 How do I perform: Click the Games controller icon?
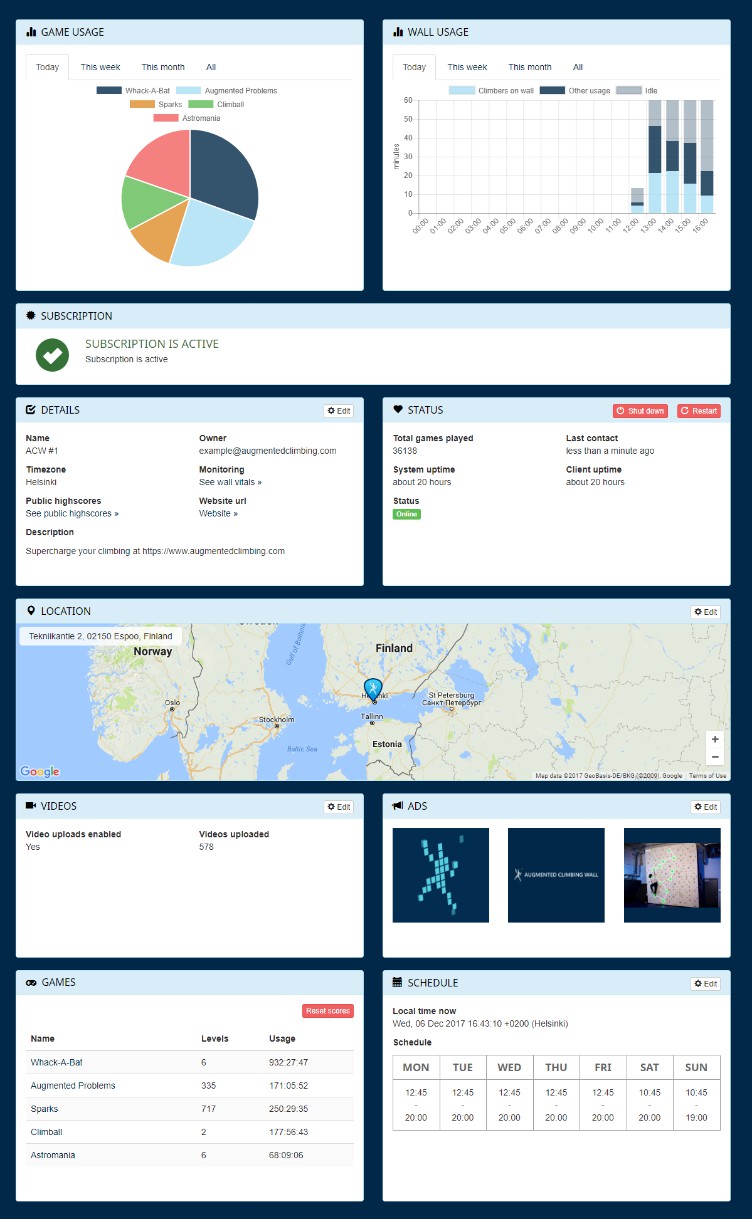[x=31, y=982]
